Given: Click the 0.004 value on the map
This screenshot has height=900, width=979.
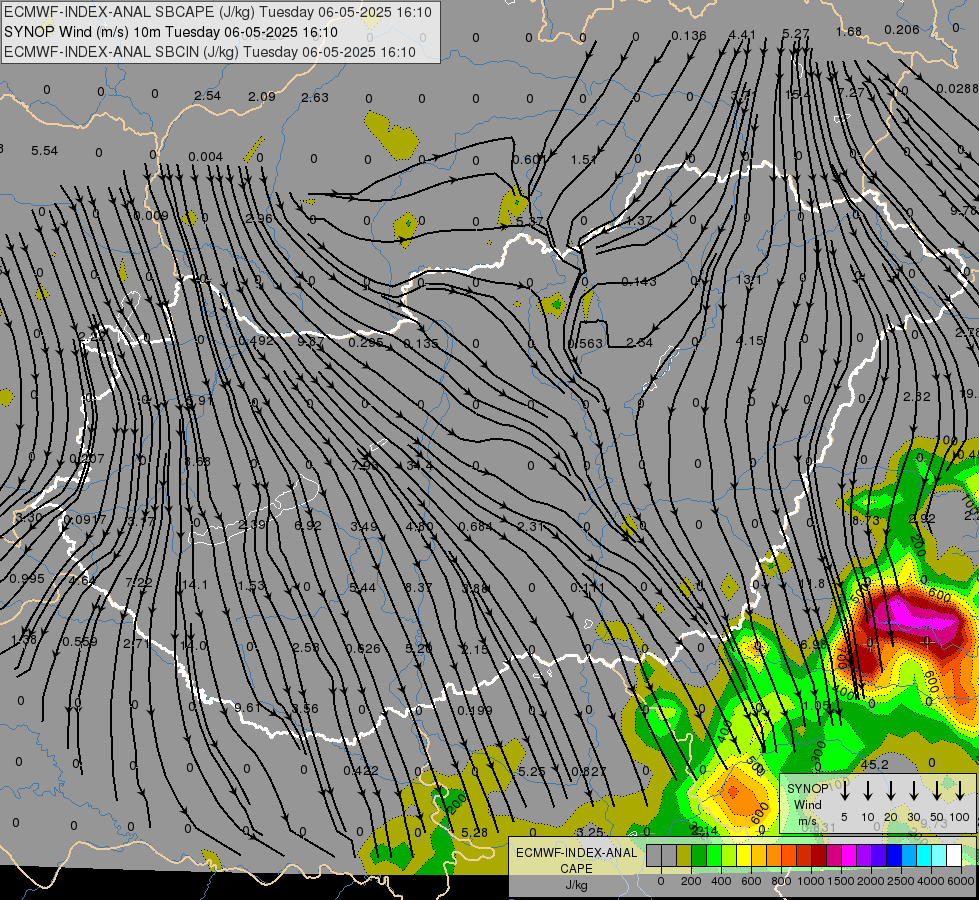Looking at the screenshot, I should coord(205,156).
